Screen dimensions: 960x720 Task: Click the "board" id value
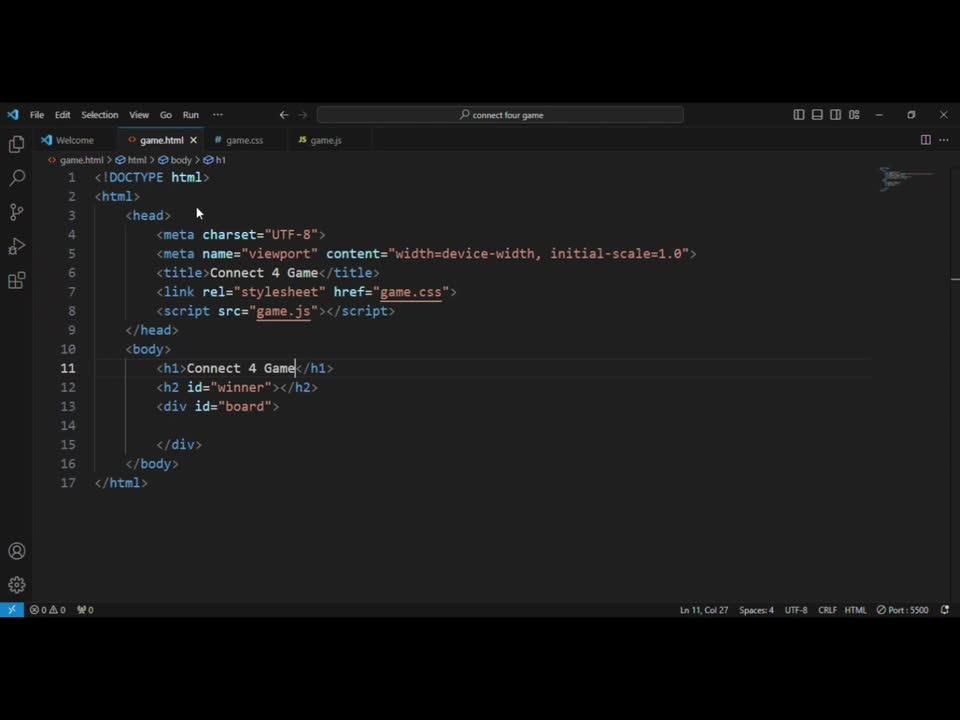click(245, 407)
